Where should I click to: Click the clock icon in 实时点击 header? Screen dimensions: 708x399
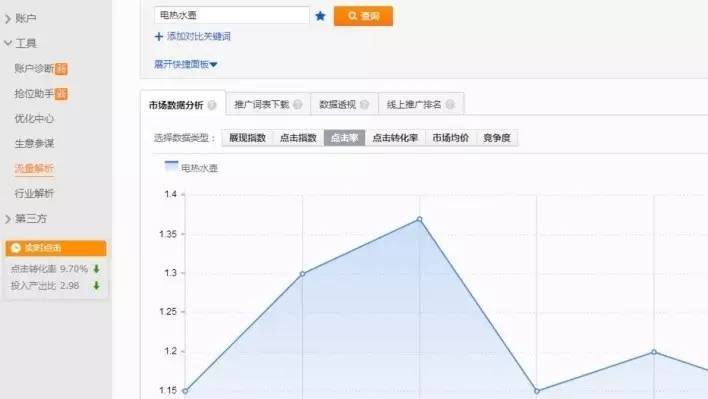pos(16,248)
